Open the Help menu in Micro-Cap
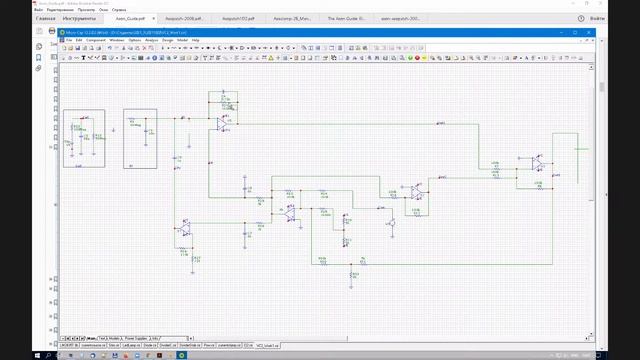This screenshot has height=360, width=640. click(196, 40)
